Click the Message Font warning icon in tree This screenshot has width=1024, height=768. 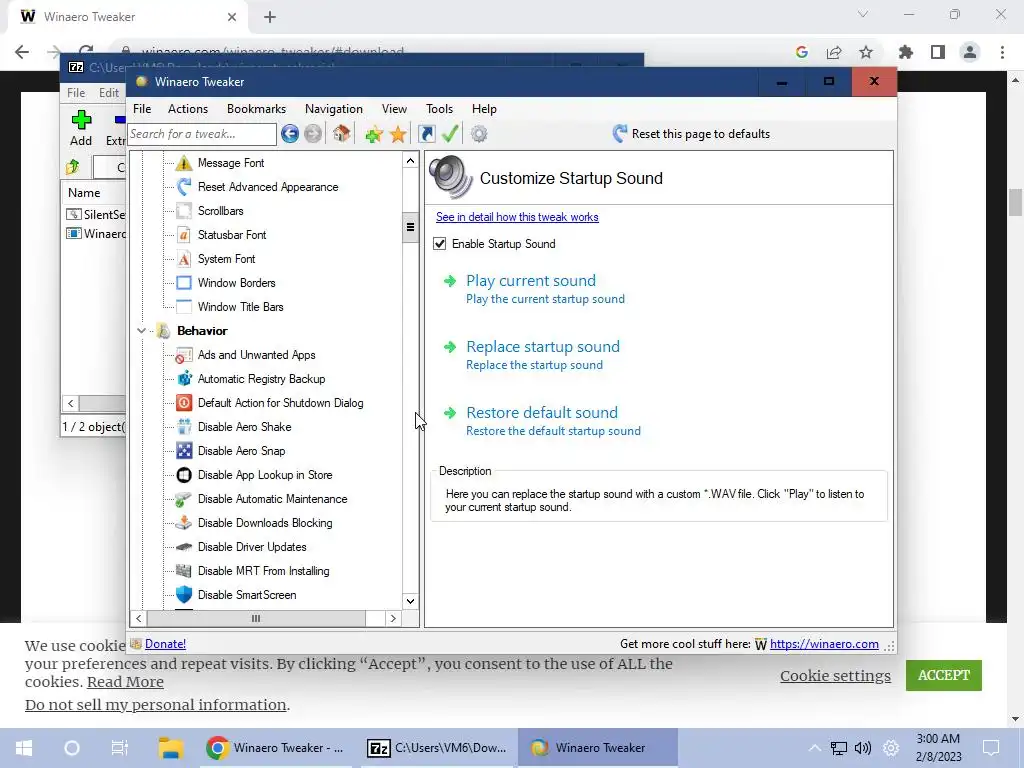[x=184, y=163]
